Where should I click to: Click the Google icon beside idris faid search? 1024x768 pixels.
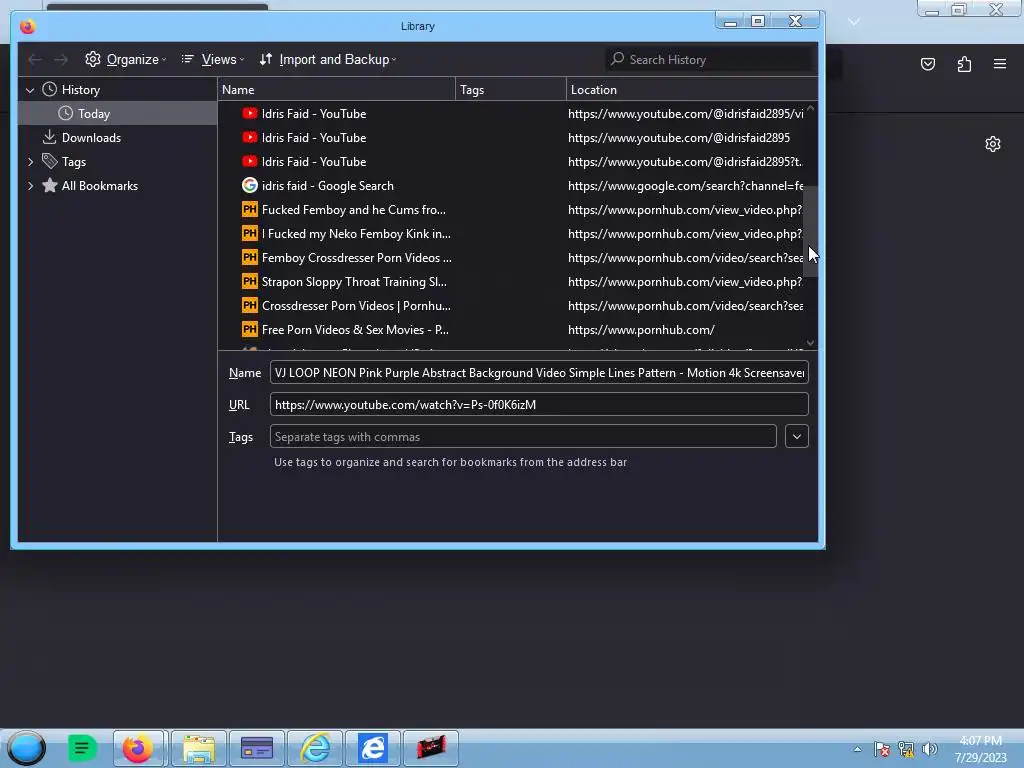point(249,185)
